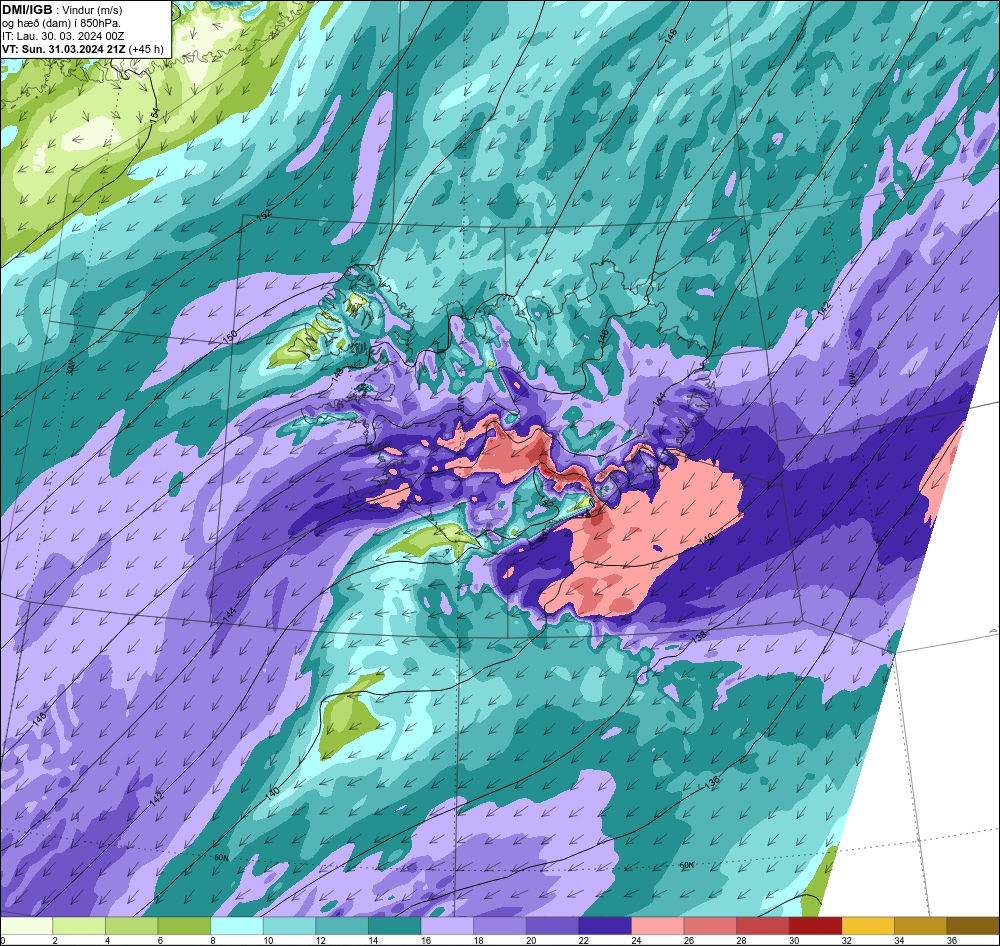Select the legend scale value '2'

53,940
